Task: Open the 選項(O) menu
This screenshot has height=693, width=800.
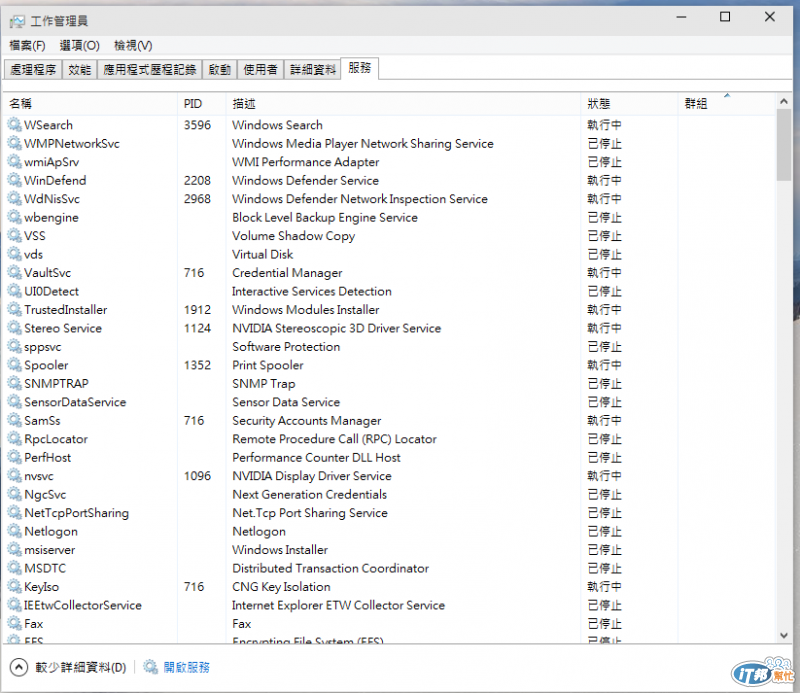Action: [x=79, y=45]
